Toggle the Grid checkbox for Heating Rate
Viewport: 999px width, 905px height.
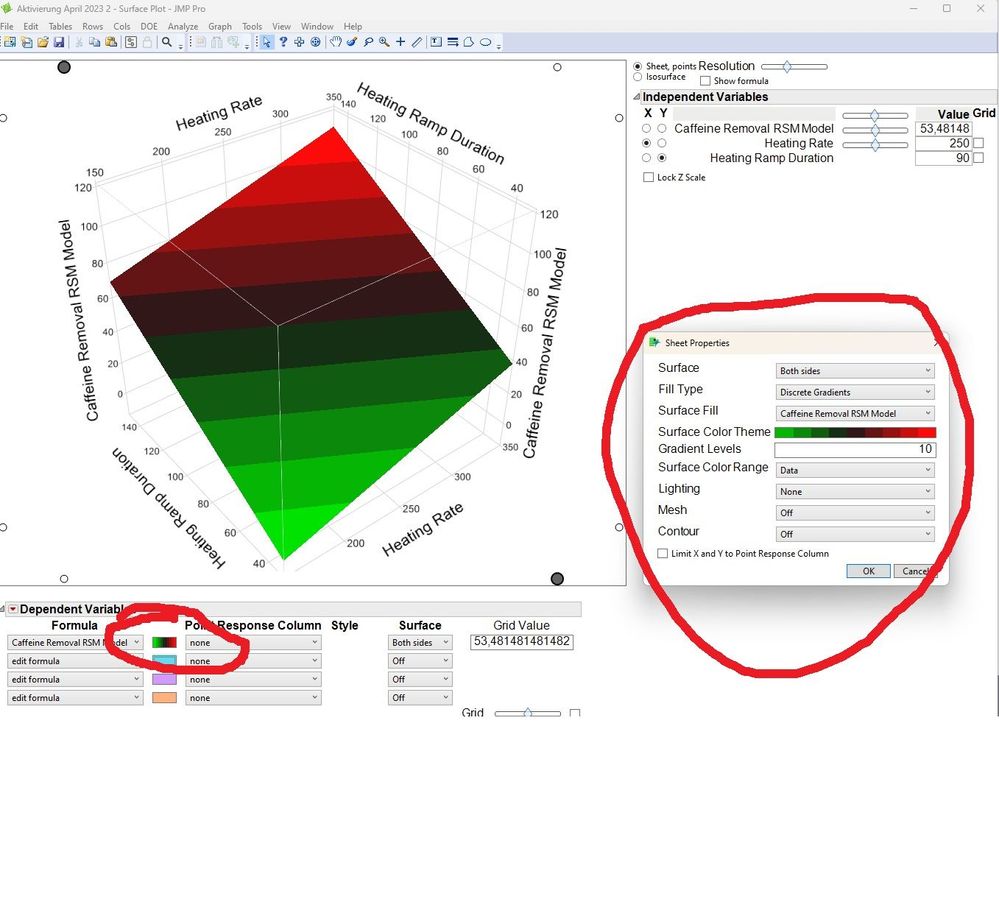tap(979, 143)
